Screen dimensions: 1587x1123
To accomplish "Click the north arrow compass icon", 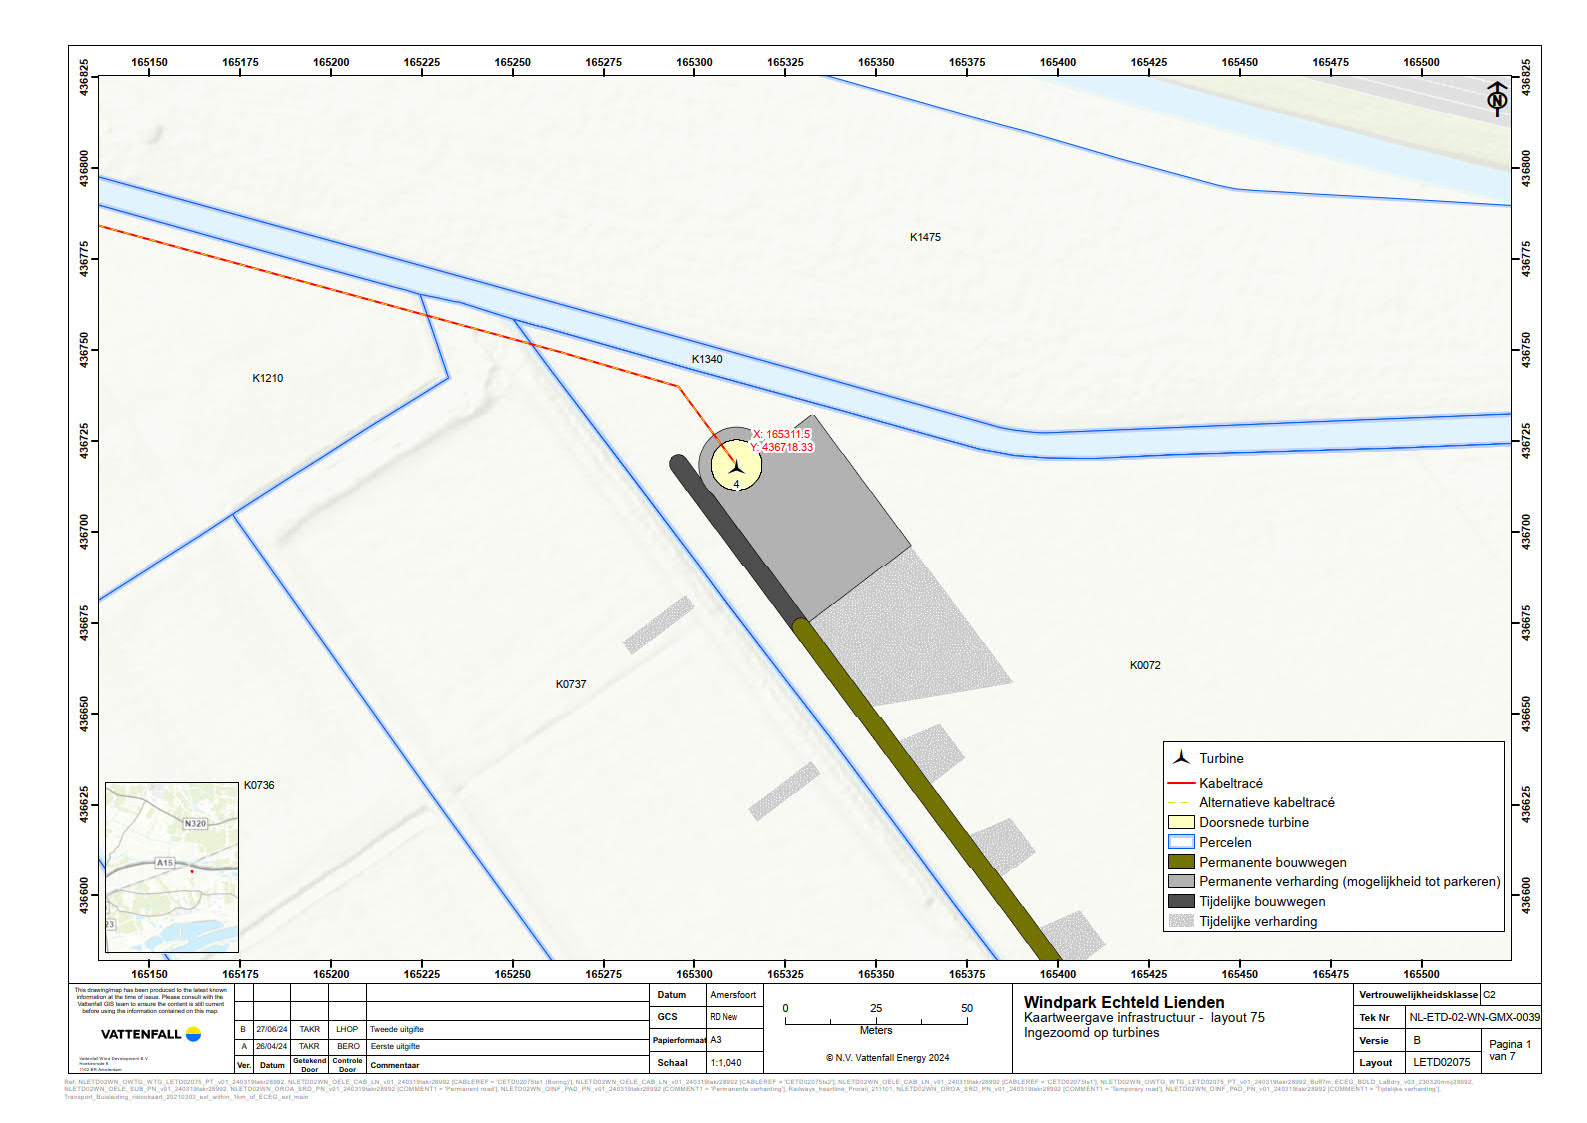I will coord(1497,99).
